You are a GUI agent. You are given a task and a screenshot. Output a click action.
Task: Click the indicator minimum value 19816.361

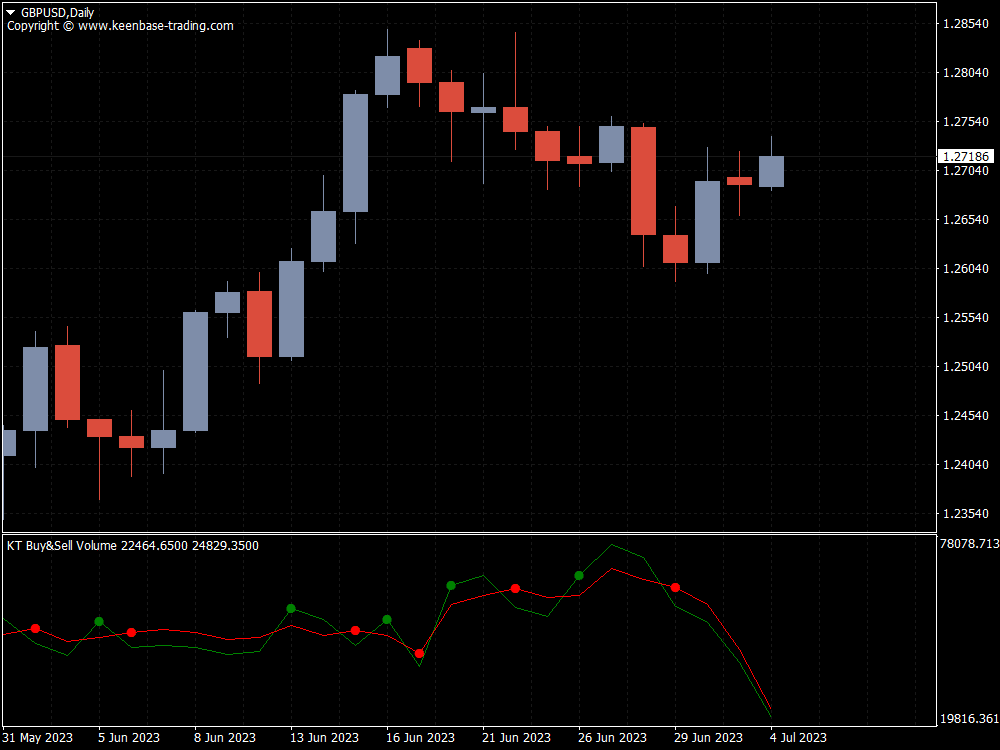(x=965, y=717)
